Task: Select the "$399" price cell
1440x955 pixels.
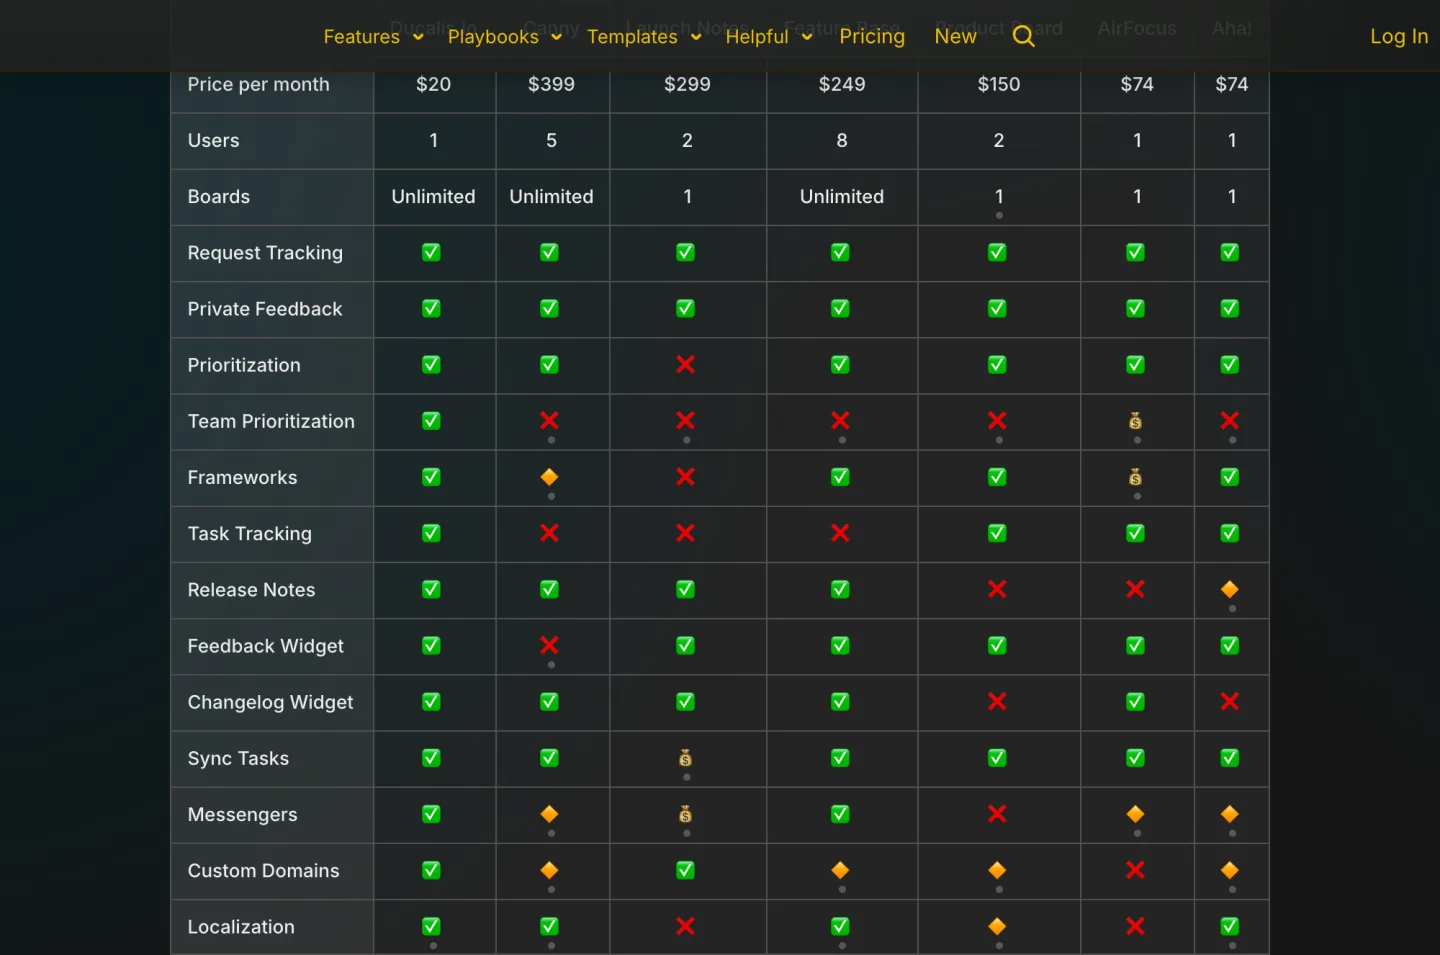Action: (x=551, y=85)
